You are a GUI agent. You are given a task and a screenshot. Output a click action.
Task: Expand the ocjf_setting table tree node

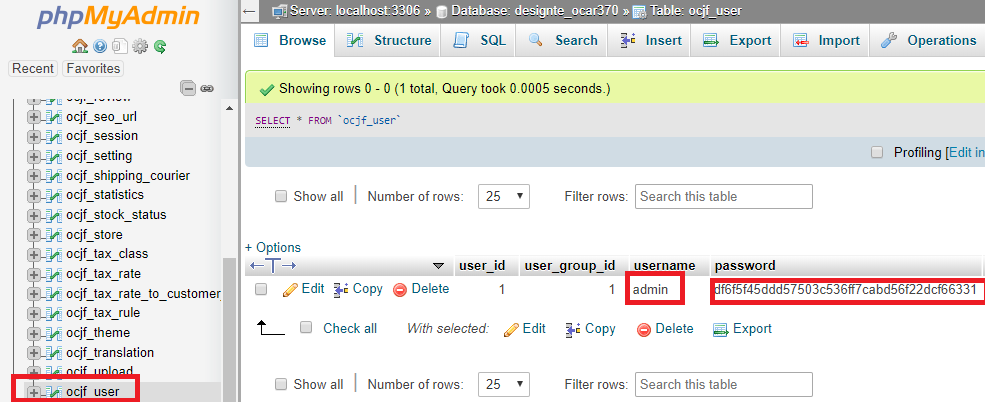[34, 156]
